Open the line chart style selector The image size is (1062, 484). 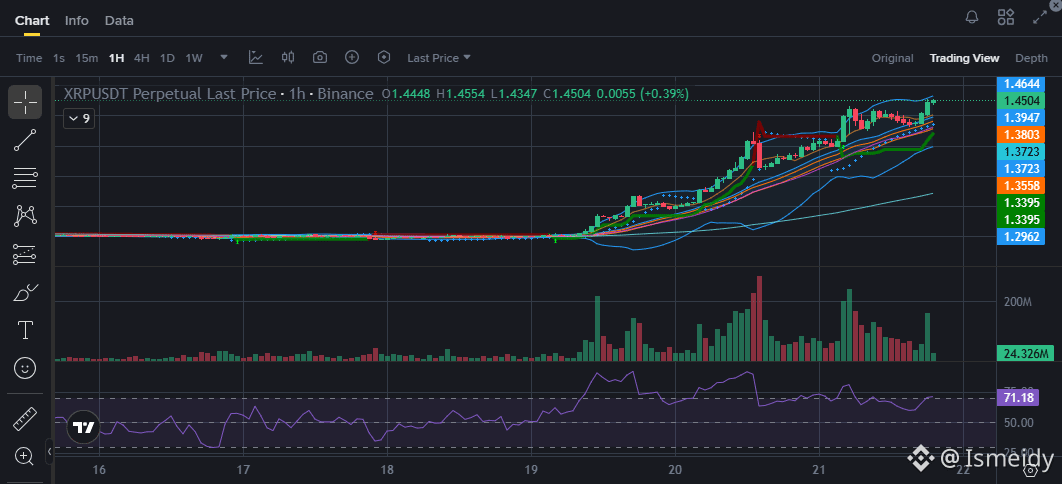(x=255, y=58)
